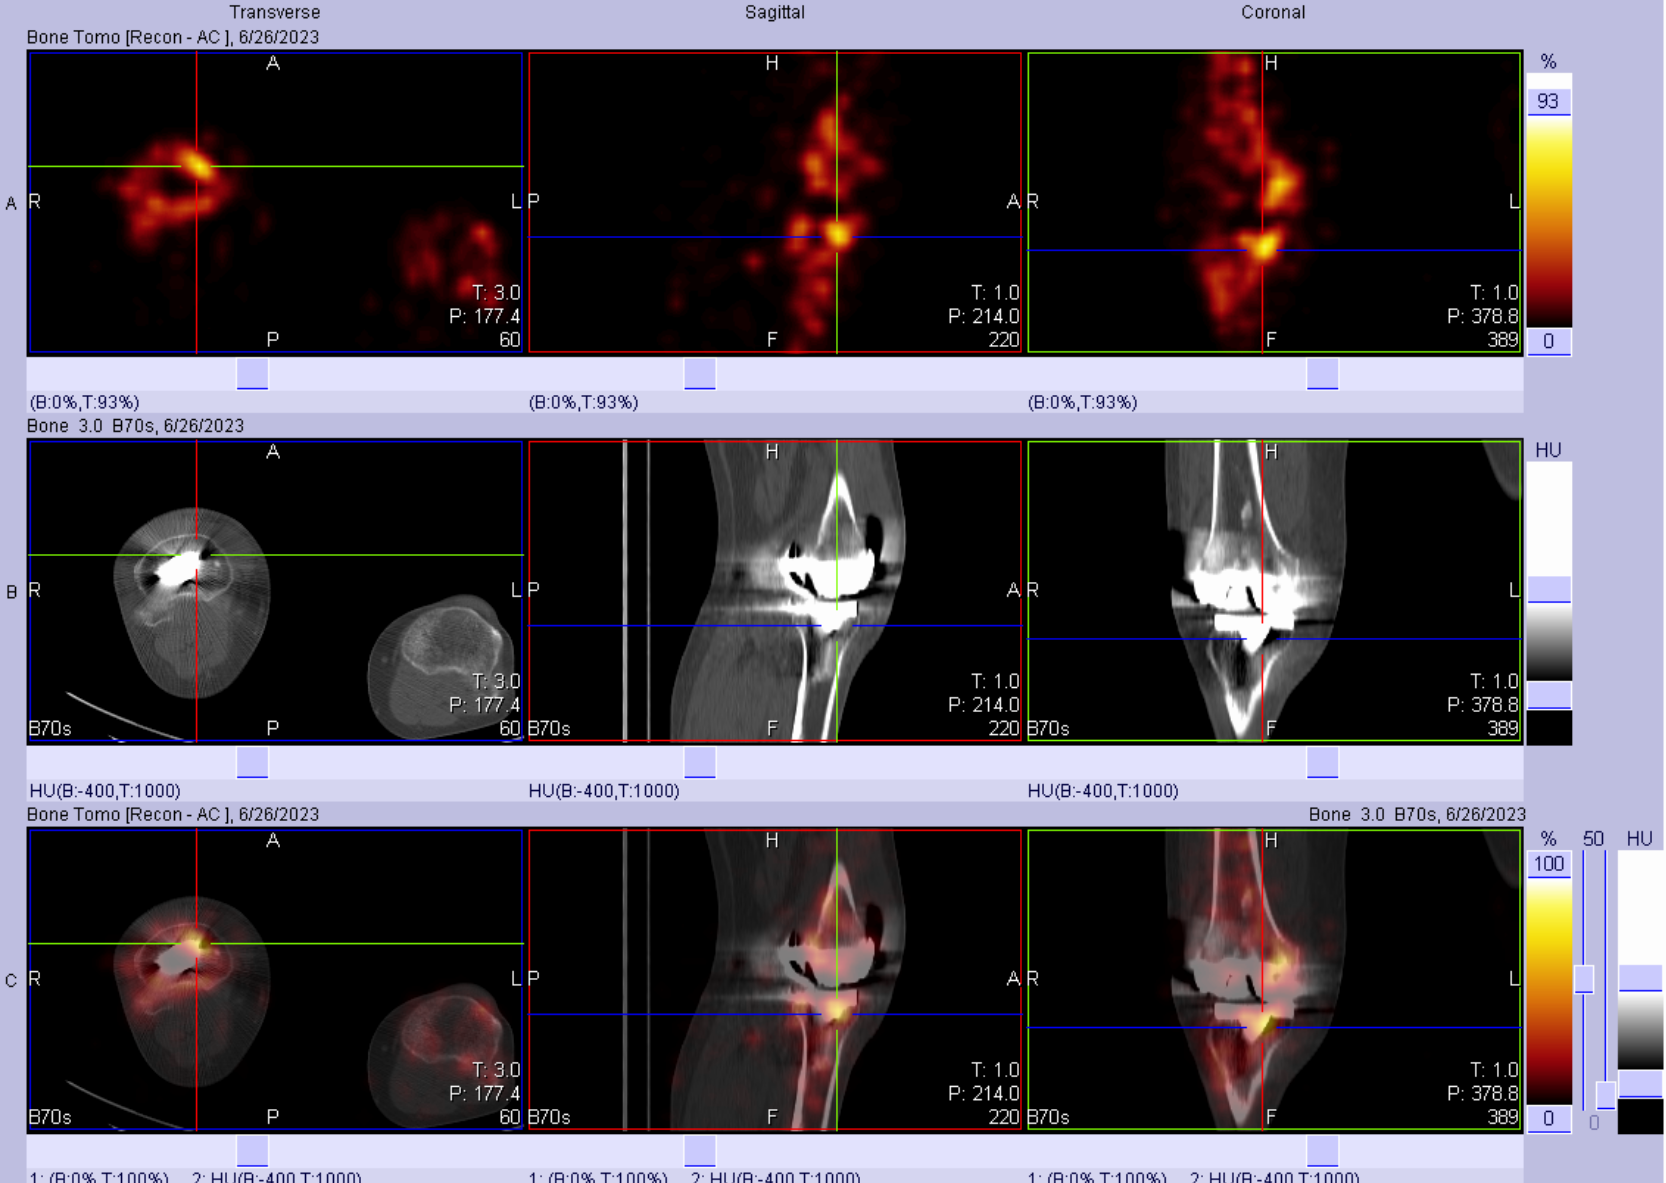This screenshot has width=1666, height=1183.
Task: Click the Sagittal column header label
Action: pyautogui.click(x=774, y=13)
